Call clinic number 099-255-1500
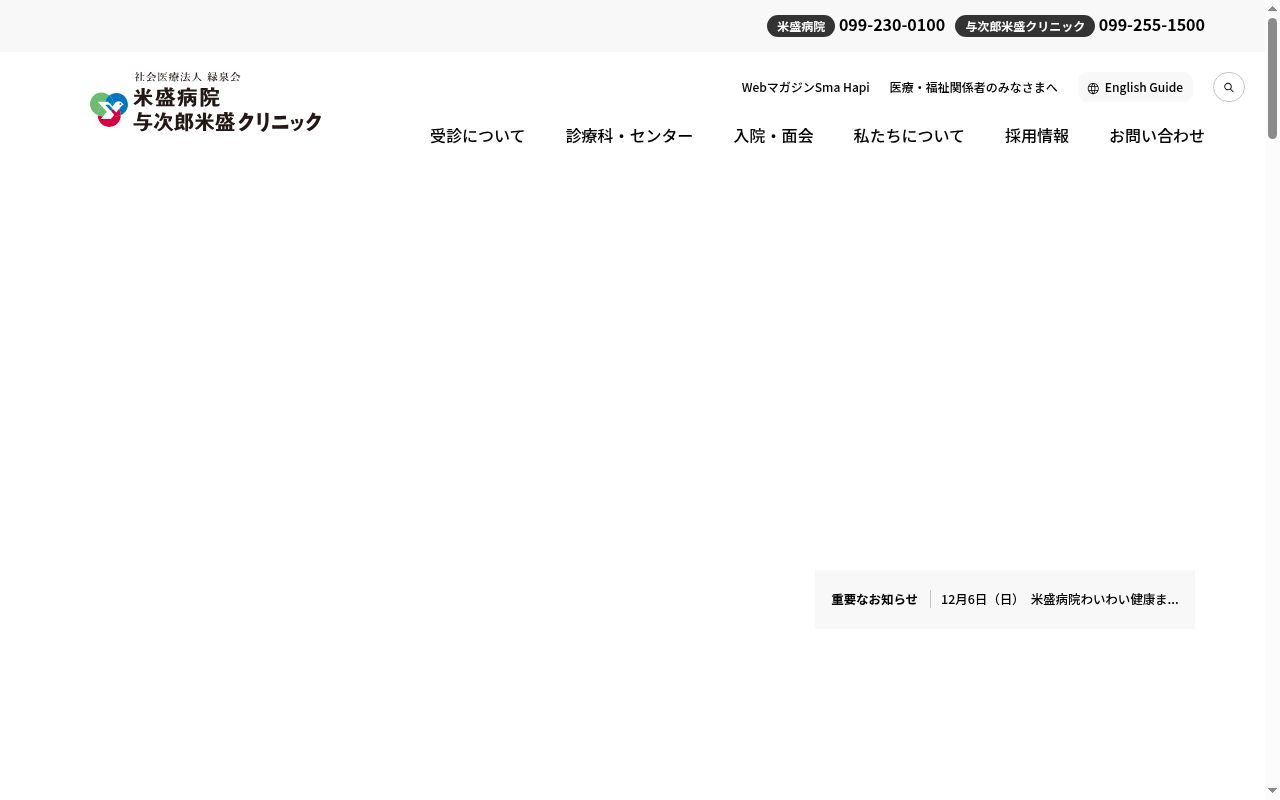The height and width of the screenshot is (800, 1280). [x=1152, y=25]
